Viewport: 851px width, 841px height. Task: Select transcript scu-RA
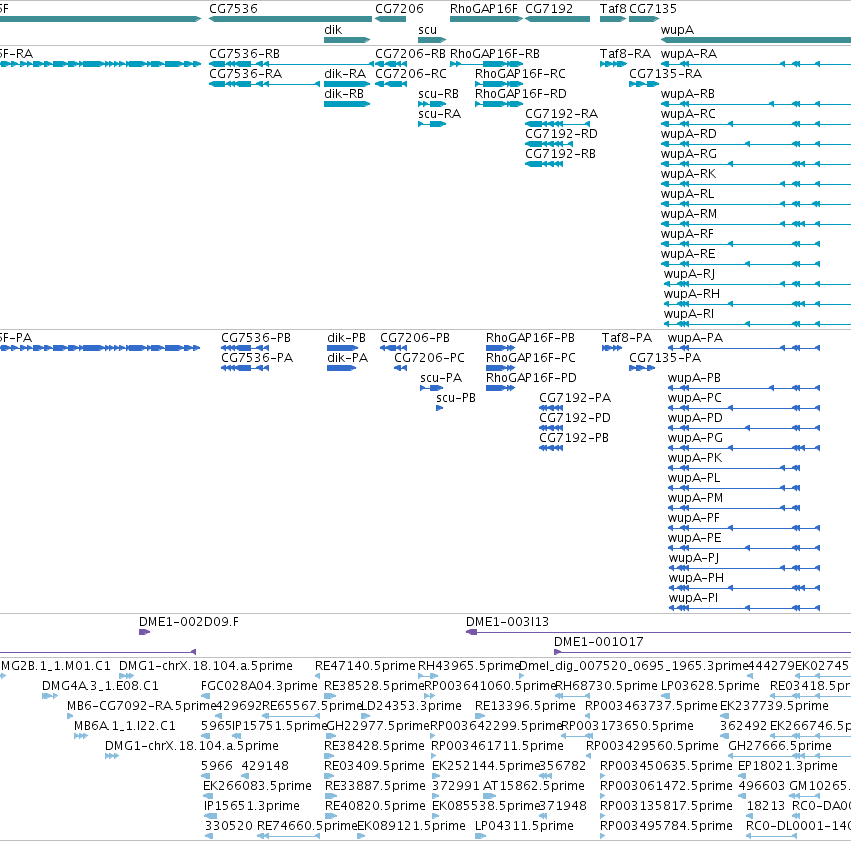(x=431, y=124)
